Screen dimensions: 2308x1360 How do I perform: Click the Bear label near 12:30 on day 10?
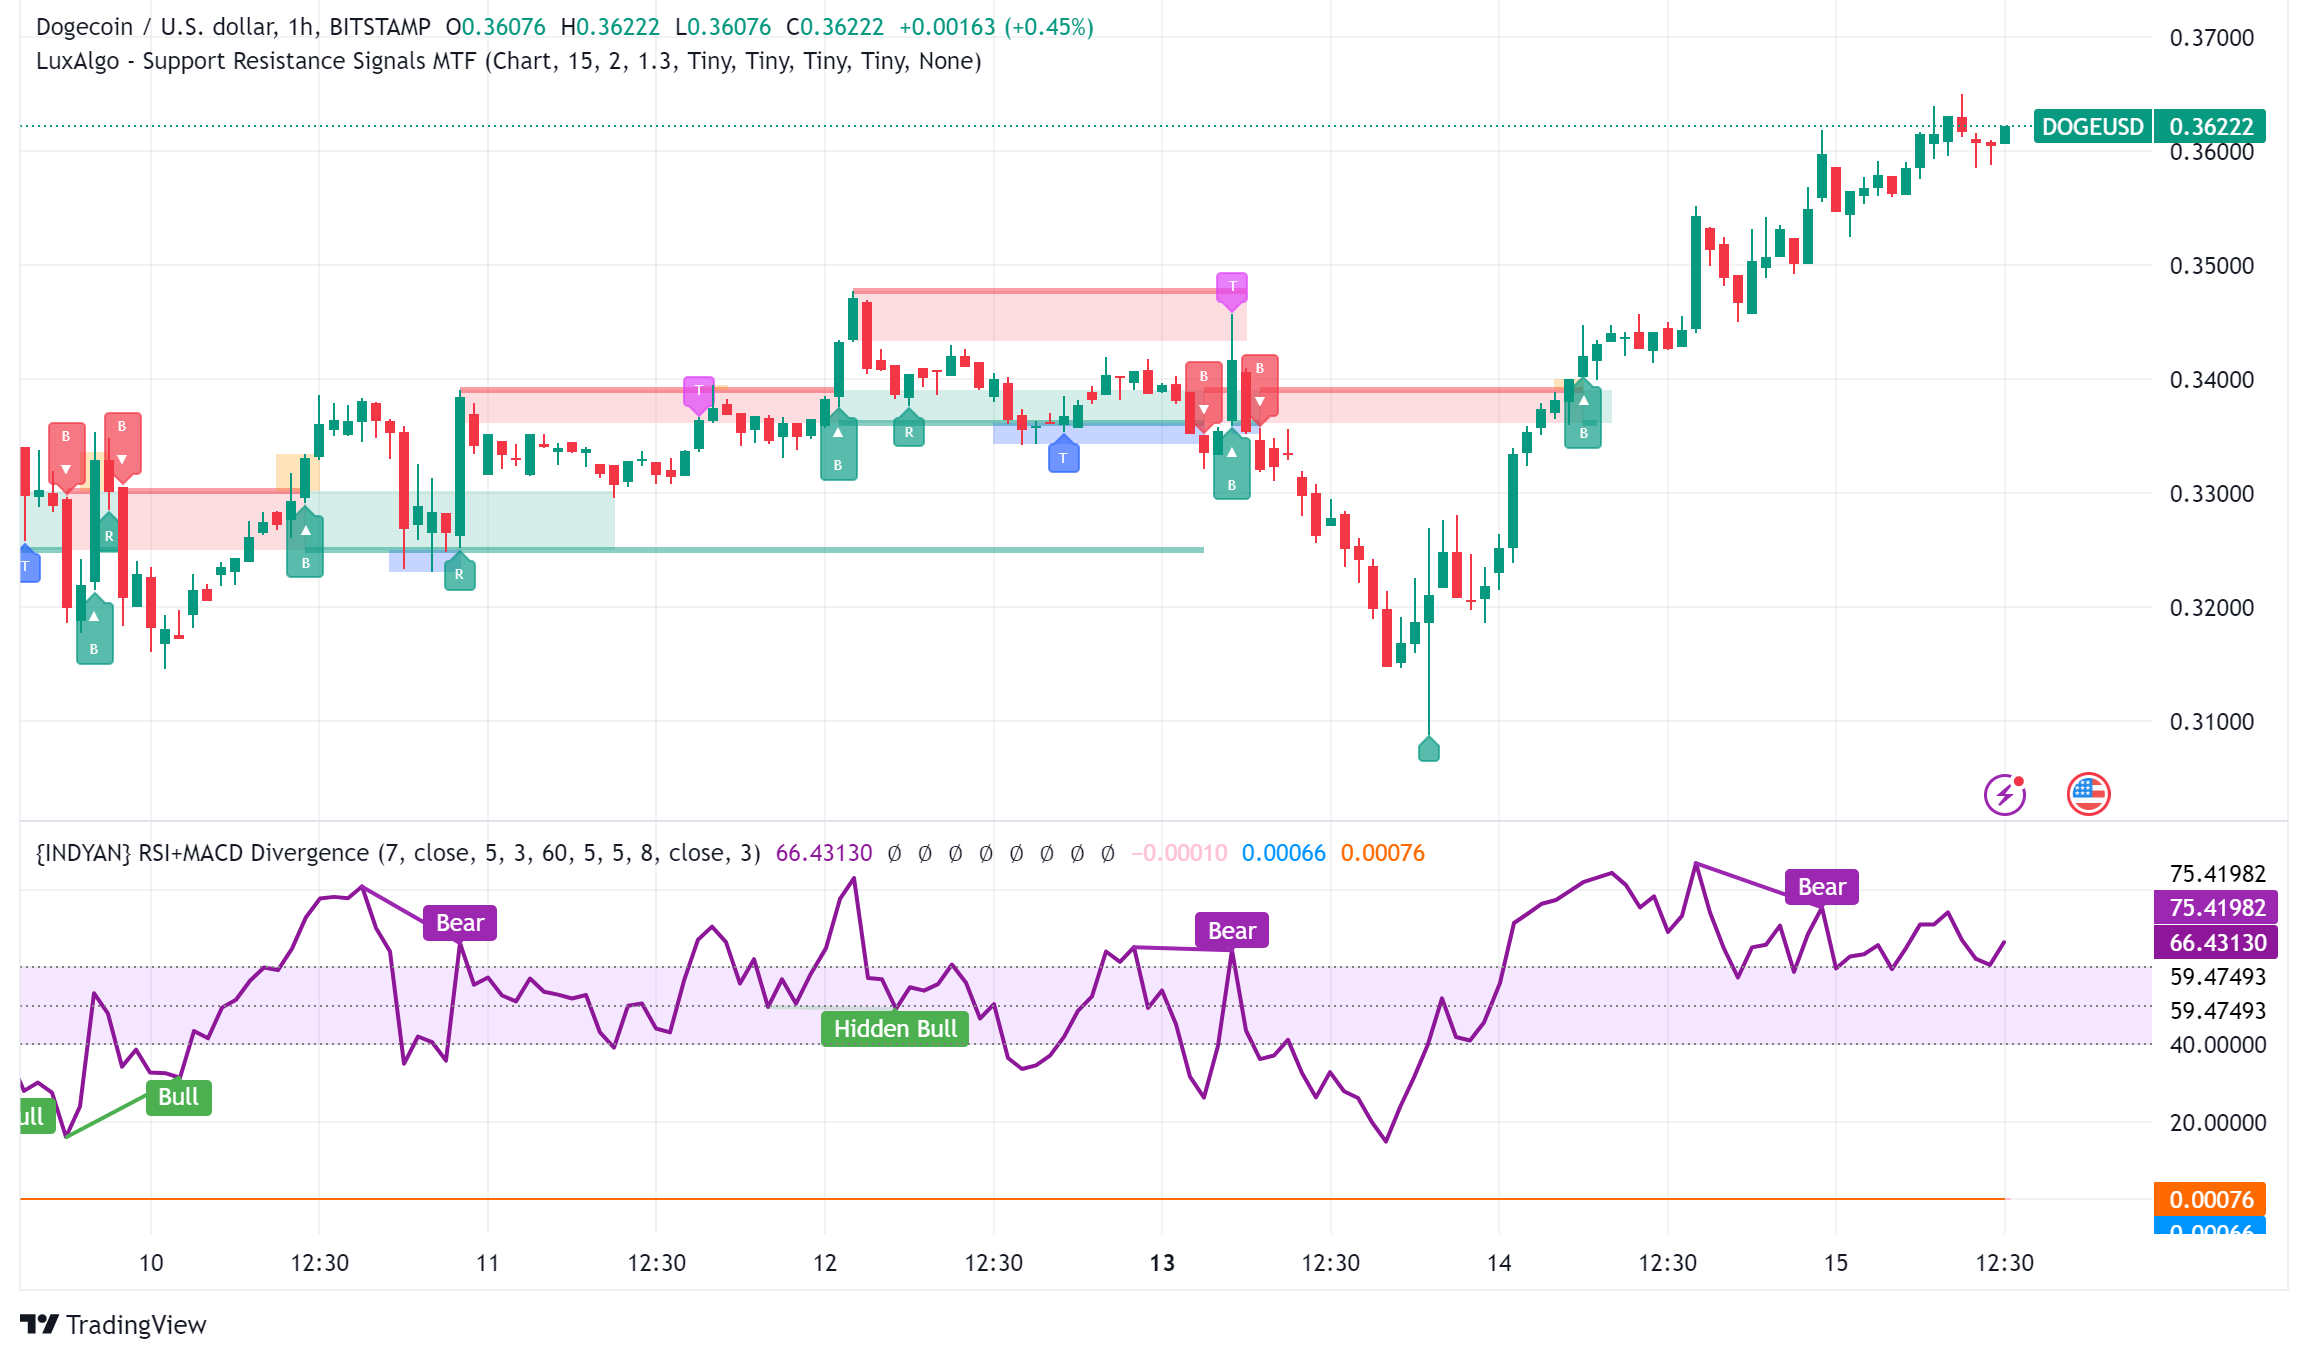click(460, 923)
